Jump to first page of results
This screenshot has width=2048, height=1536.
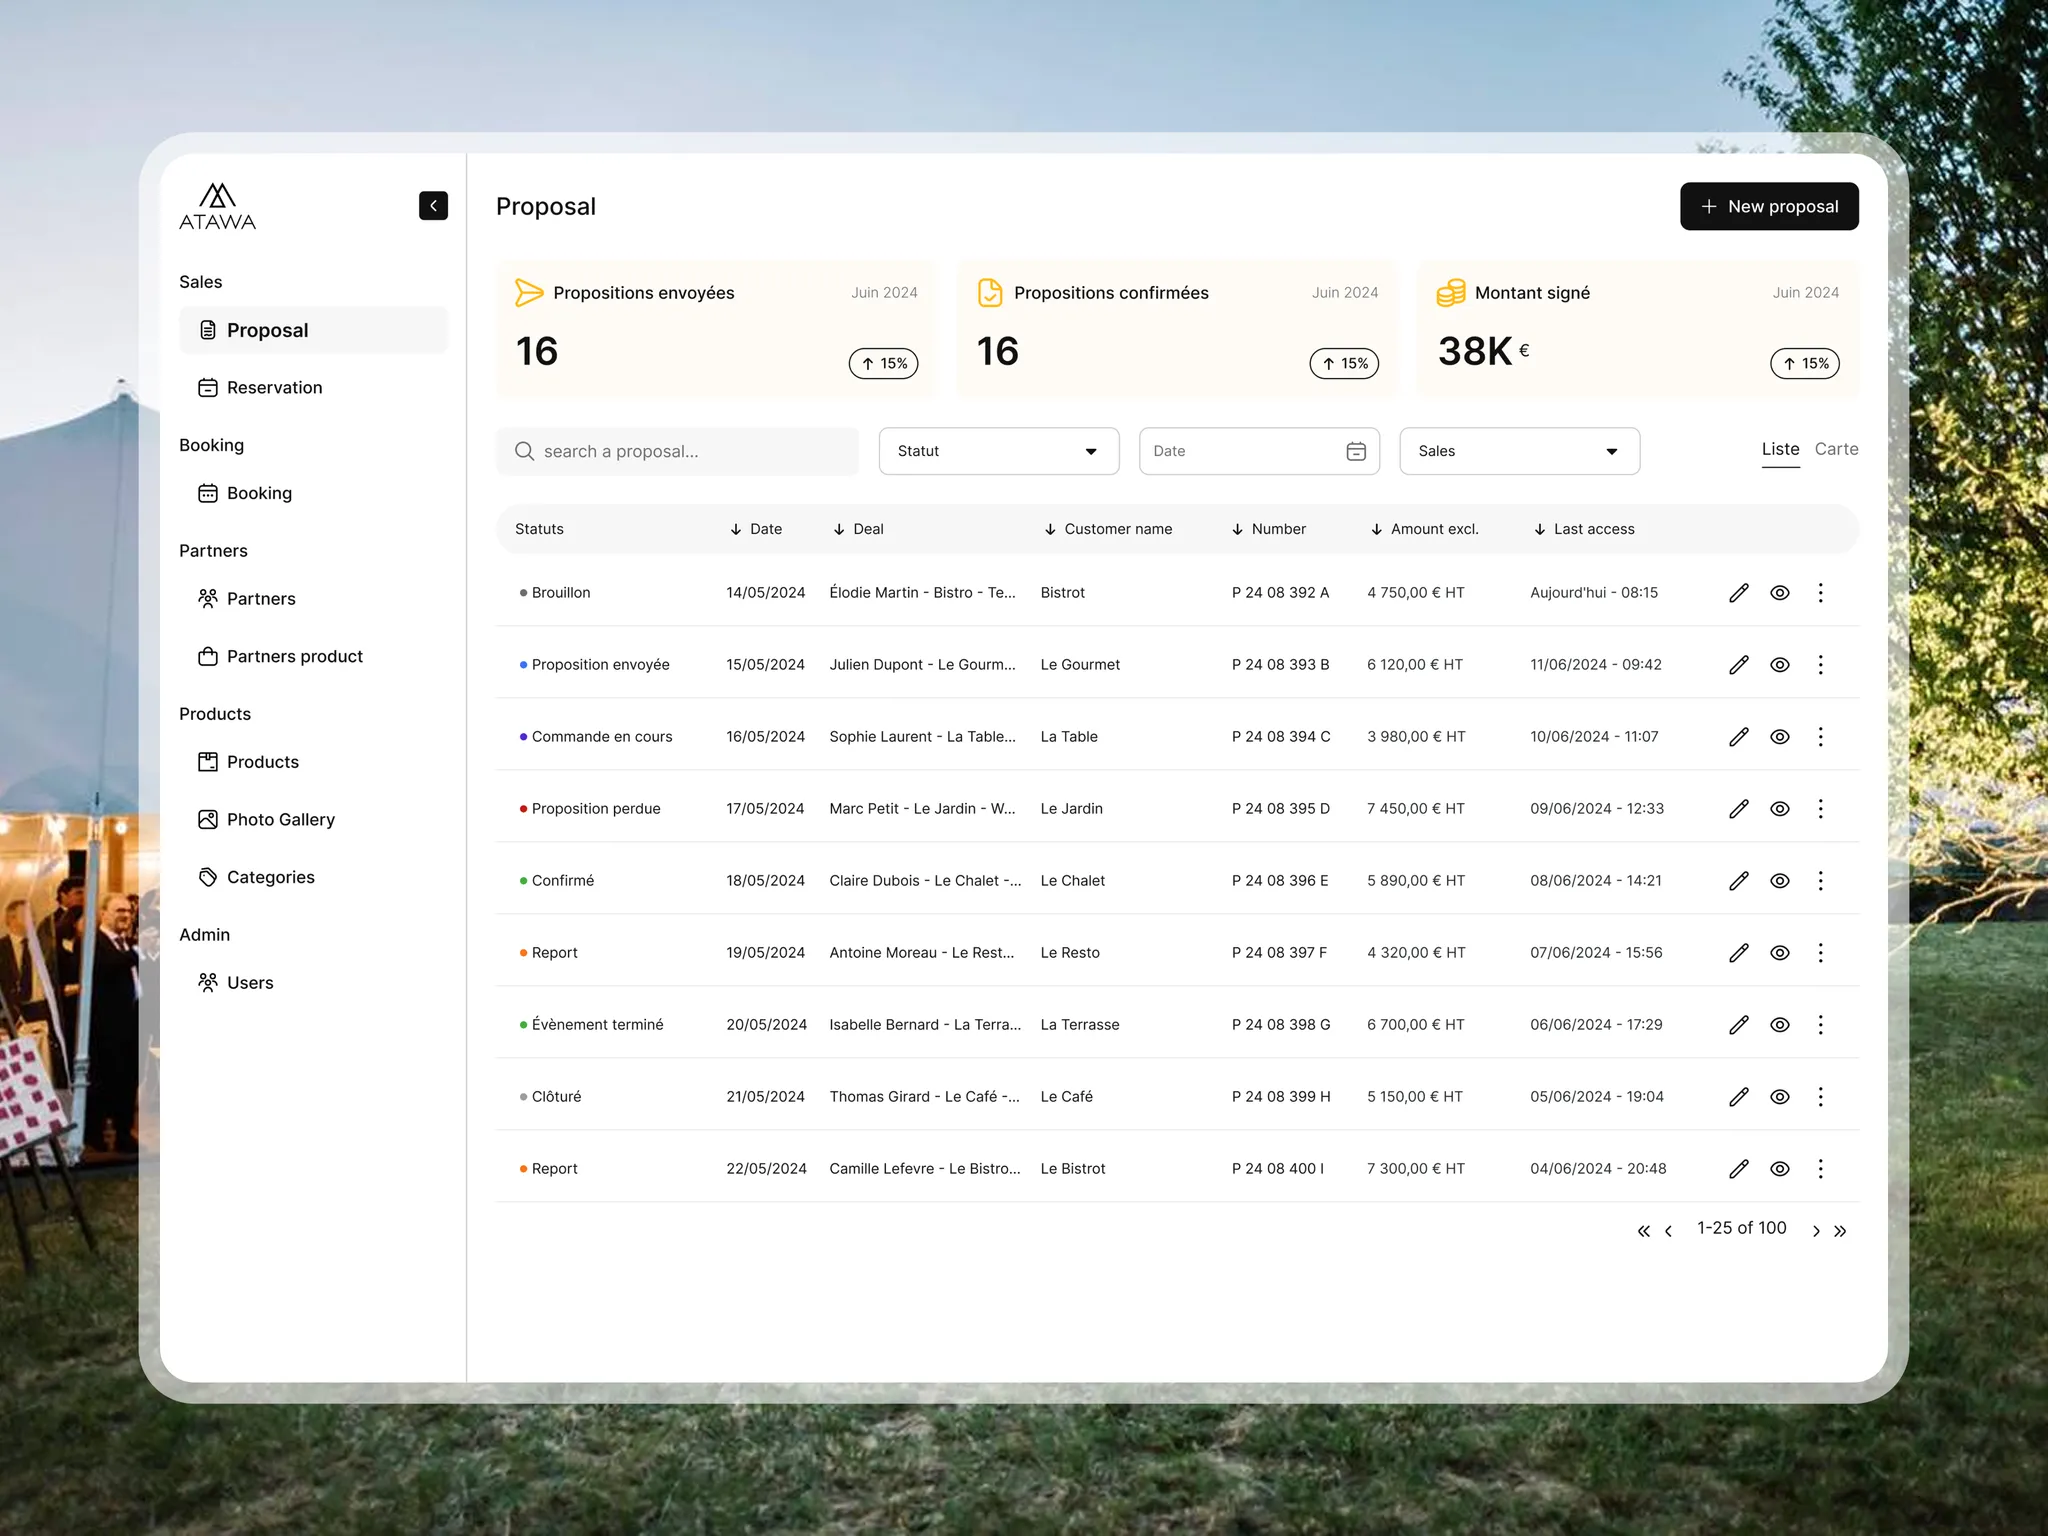1644,1231
